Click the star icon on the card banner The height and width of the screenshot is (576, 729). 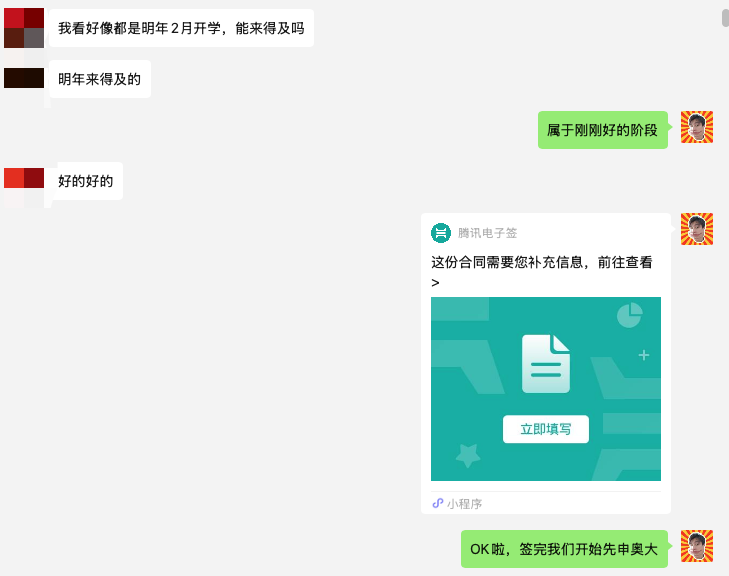467,455
